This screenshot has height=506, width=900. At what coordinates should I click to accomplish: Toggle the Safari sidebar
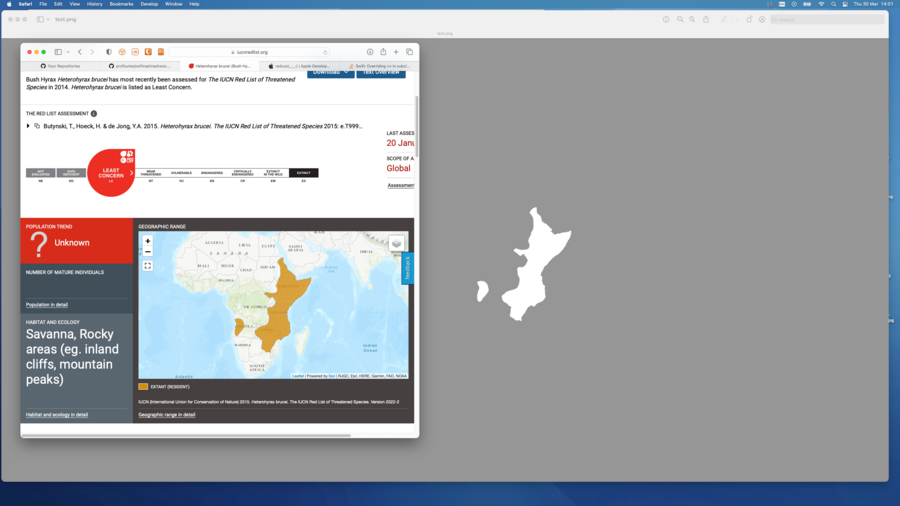point(58,52)
